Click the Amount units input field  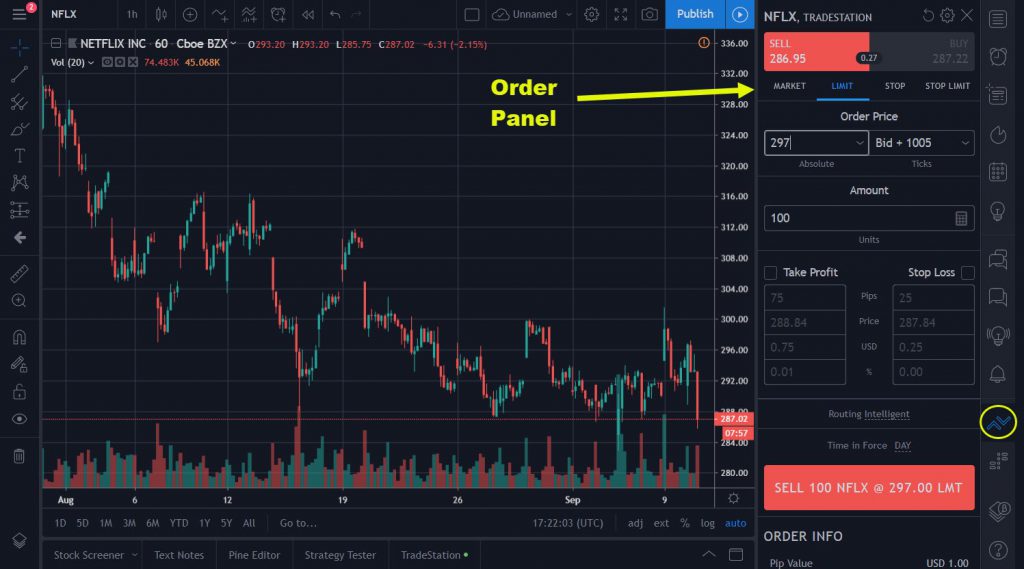[x=858, y=218]
